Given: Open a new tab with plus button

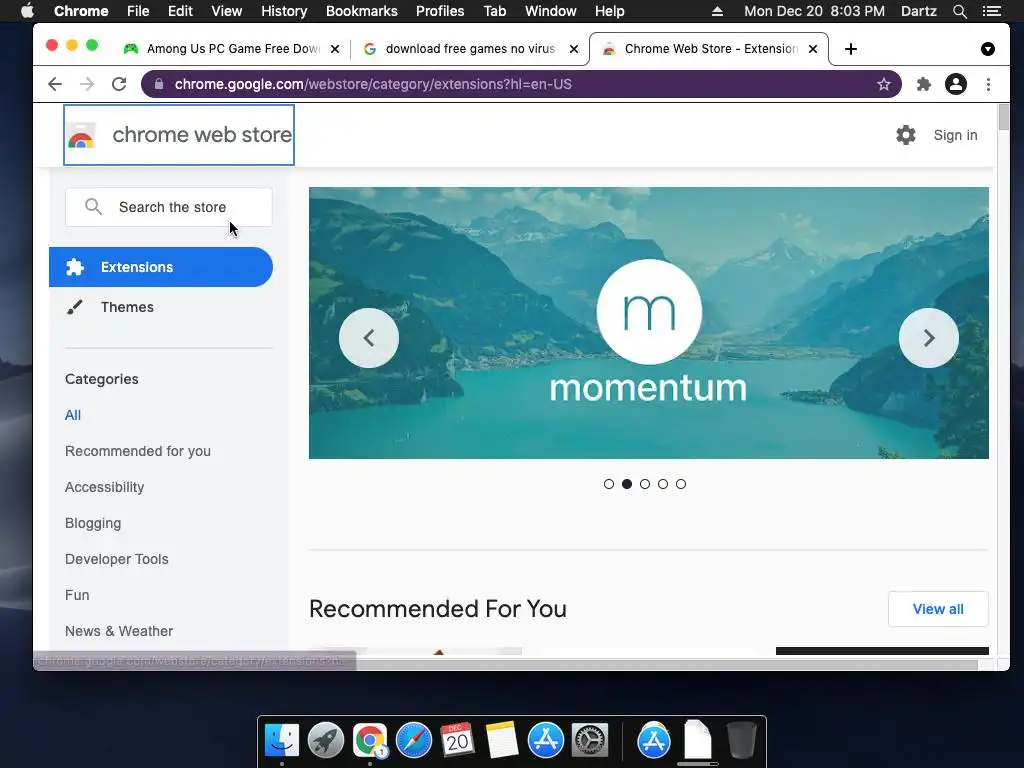Looking at the screenshot, I should [850, 49].
